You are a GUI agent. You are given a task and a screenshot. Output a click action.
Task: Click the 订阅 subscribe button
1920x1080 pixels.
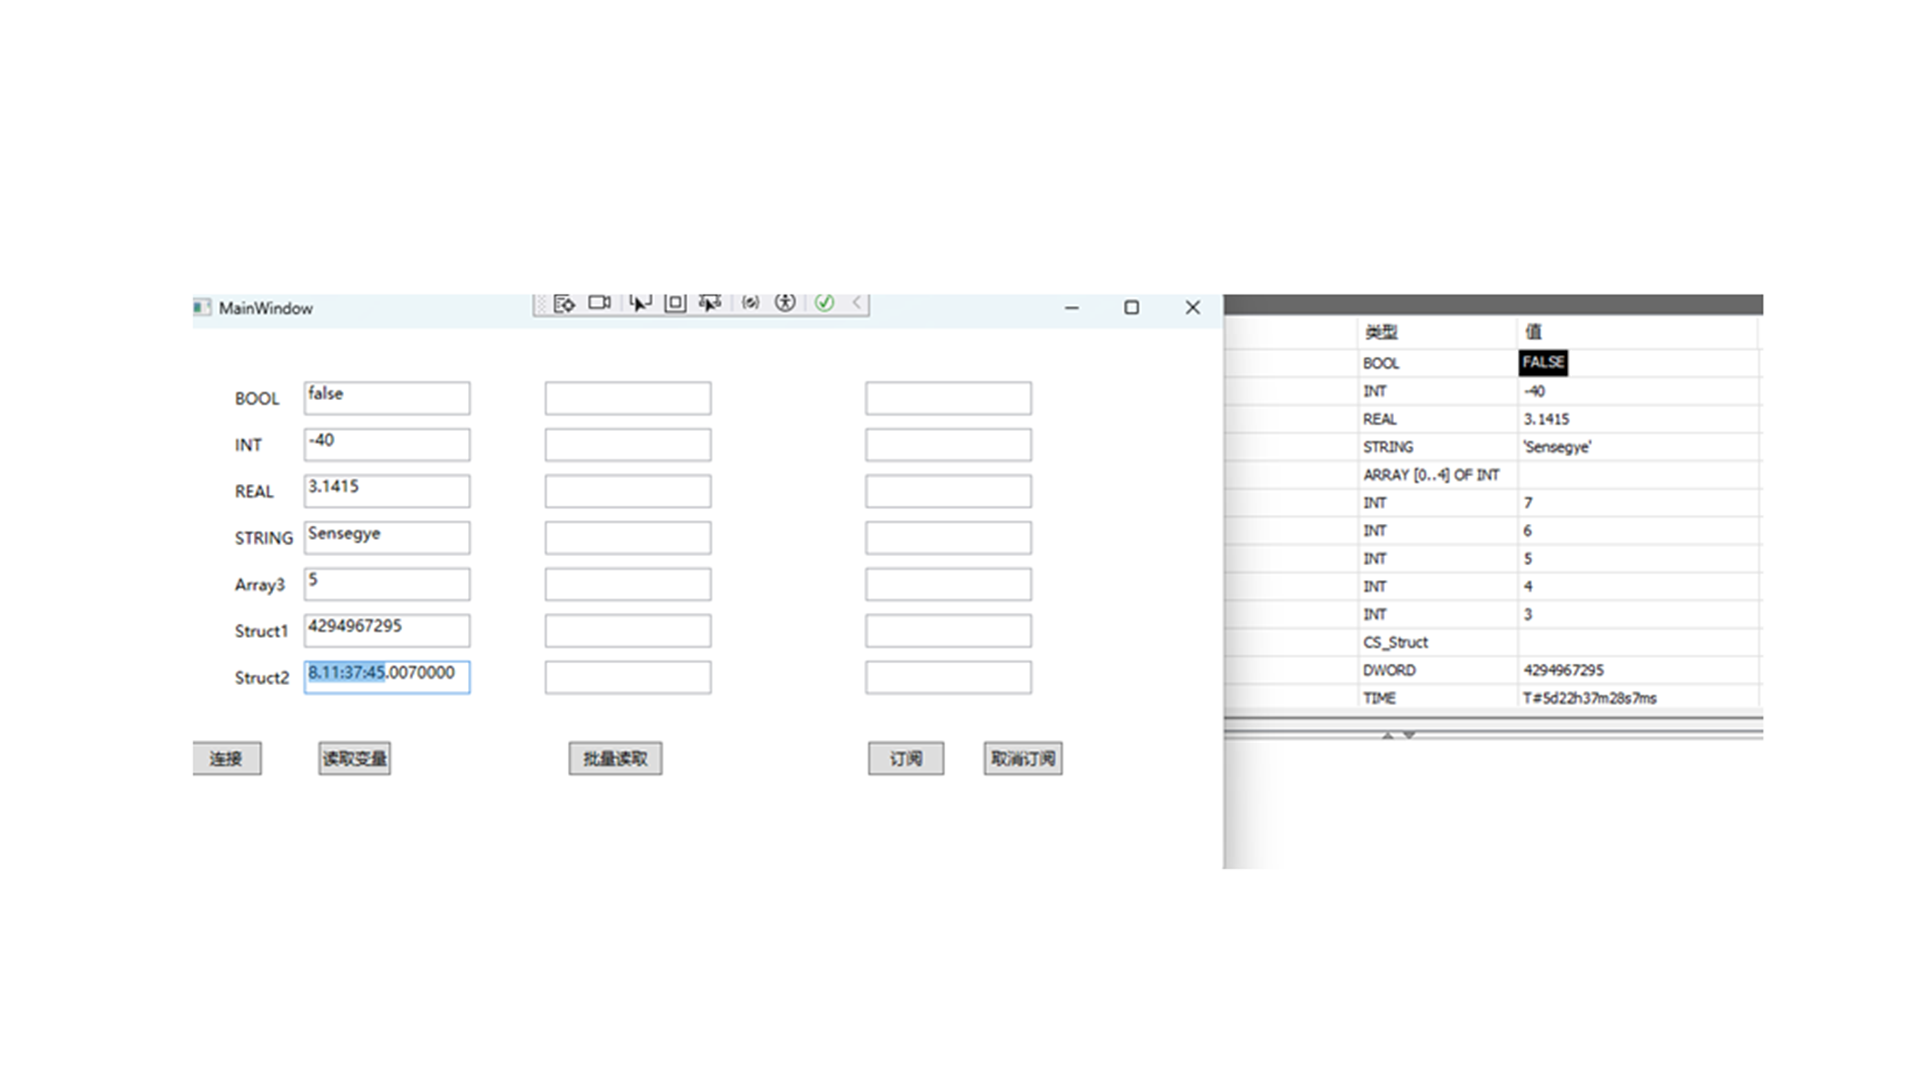pos(905,759)
